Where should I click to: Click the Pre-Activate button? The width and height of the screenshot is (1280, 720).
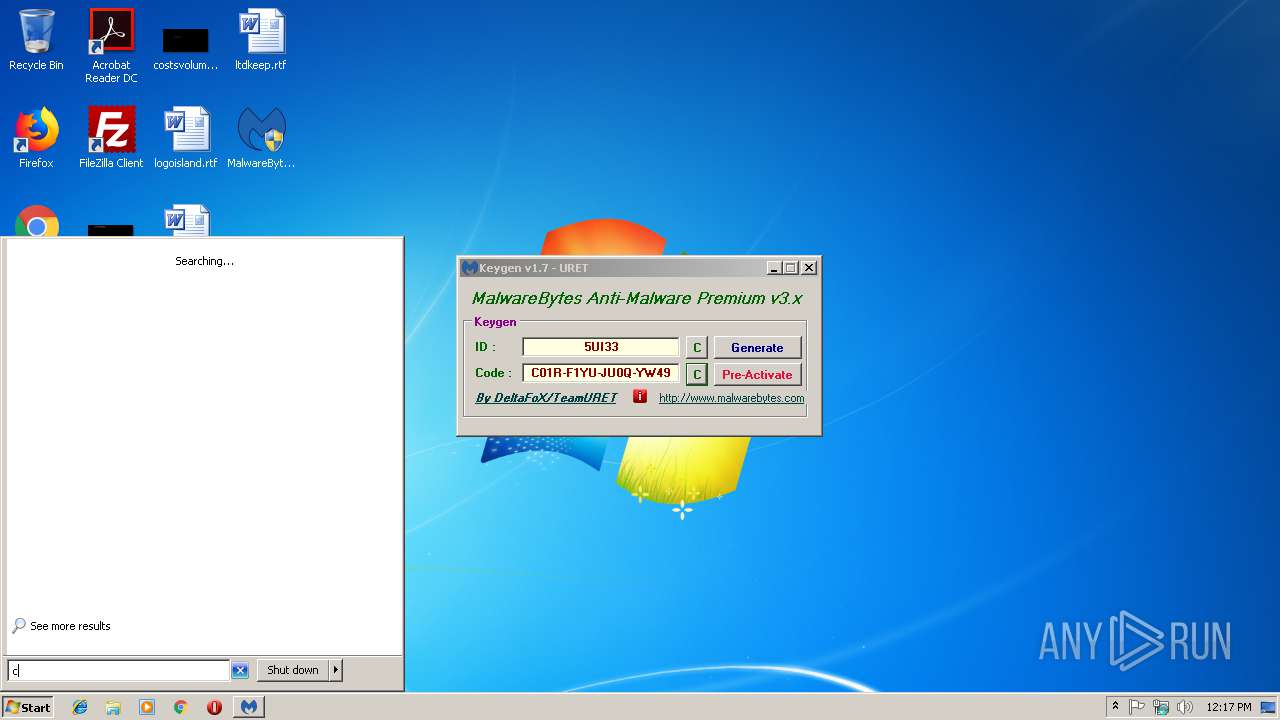(x=757, y=375)
